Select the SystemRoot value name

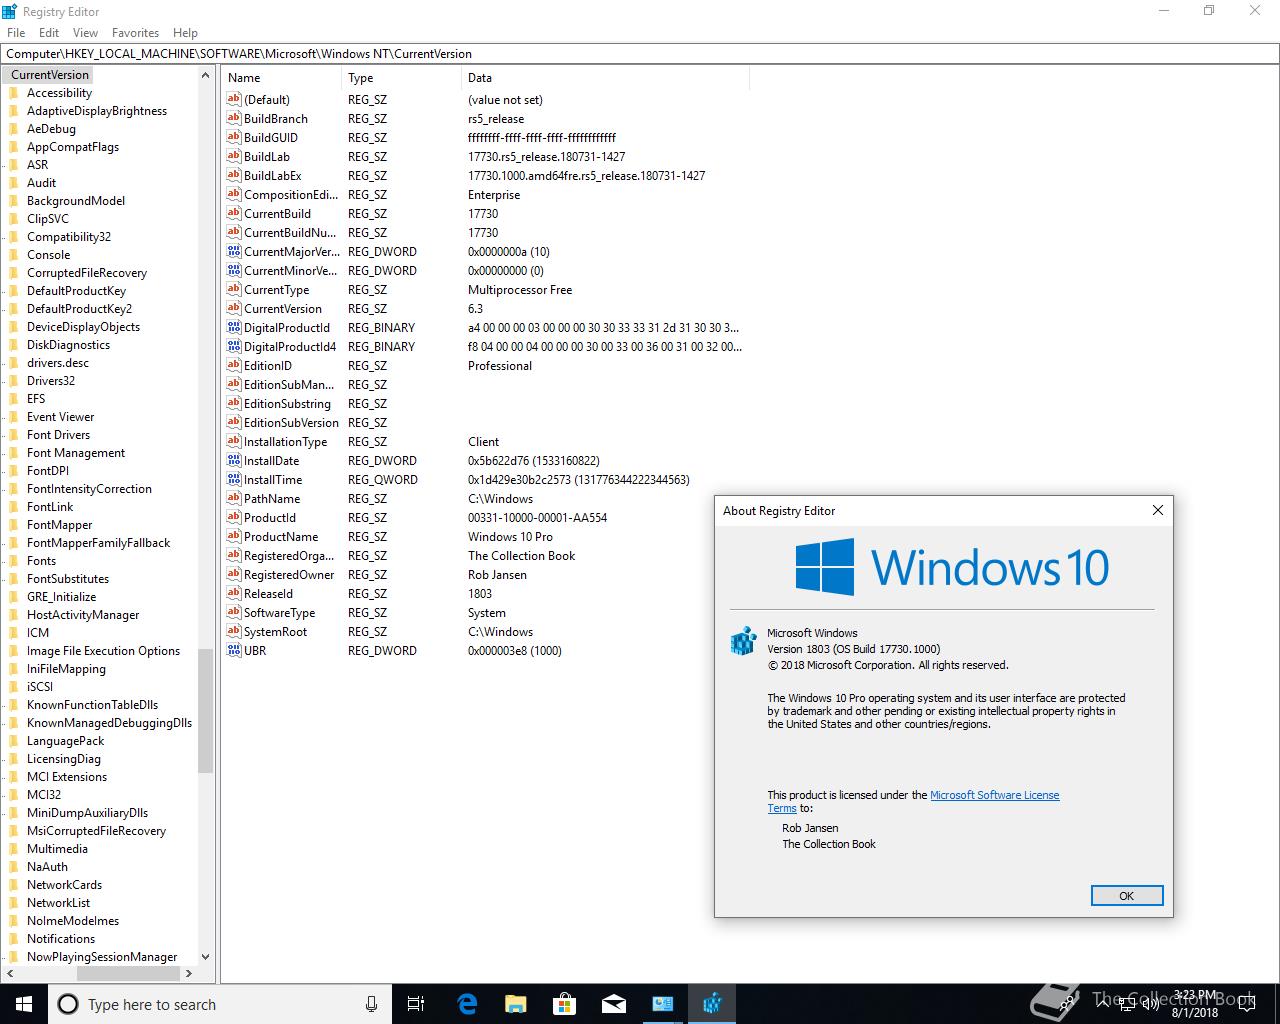pyautogui.click(x=275, y=631)
